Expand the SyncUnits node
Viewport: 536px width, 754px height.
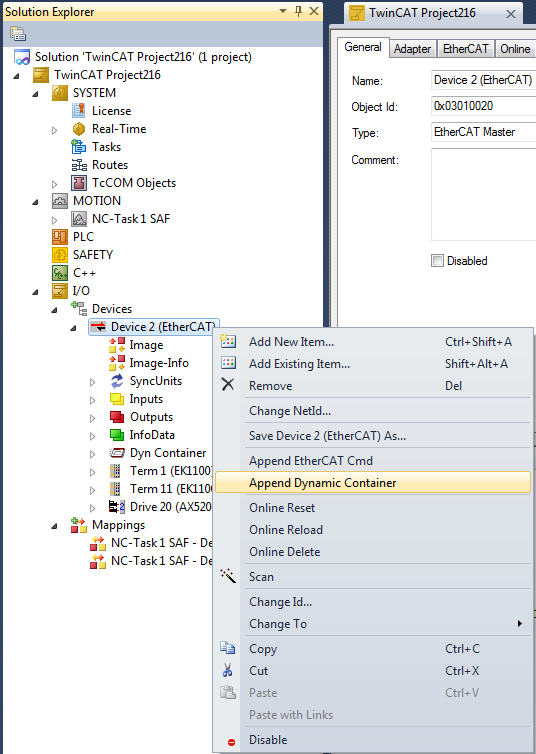tap(92, 382)
